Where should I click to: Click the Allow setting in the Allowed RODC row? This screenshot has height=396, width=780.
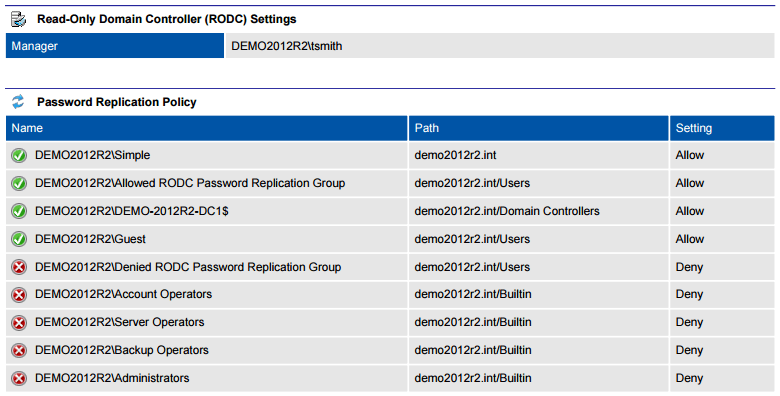(689, 183)
